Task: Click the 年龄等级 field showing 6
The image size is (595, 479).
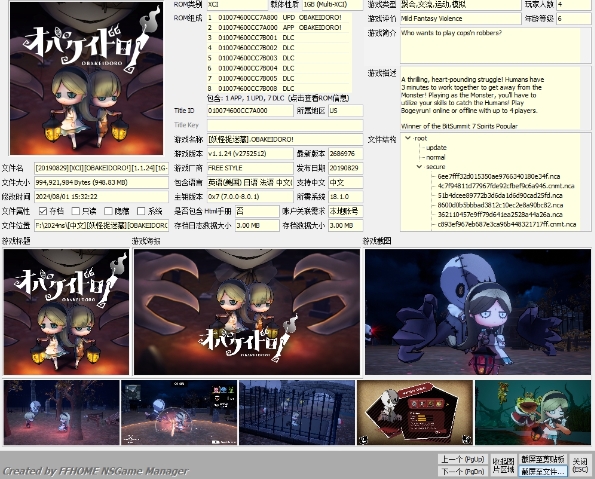Action: 574,18
